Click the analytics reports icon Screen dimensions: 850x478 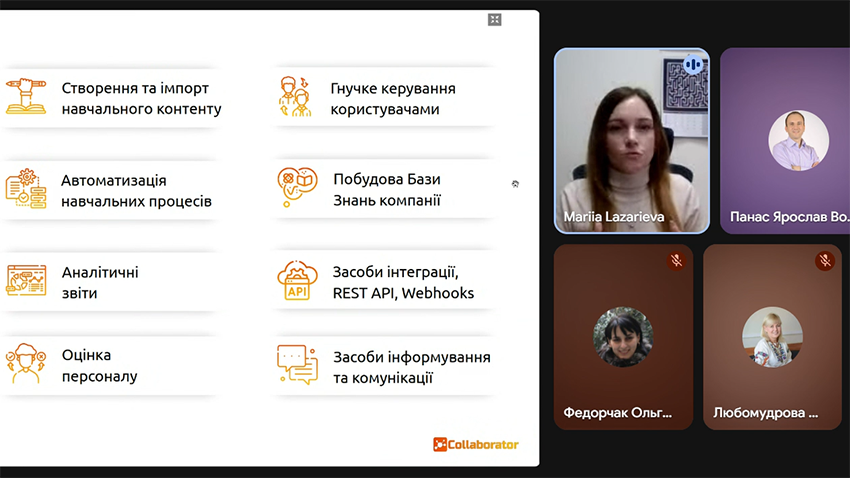(26, 281)
